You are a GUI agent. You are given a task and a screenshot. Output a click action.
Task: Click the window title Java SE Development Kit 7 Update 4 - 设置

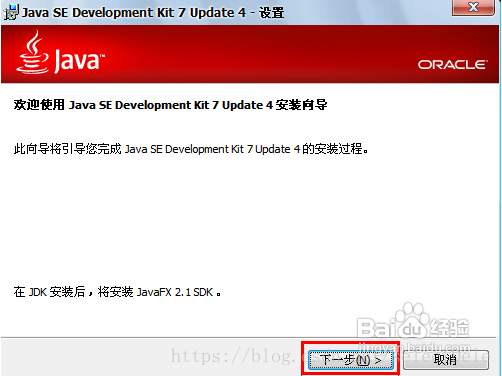[153, 13]
